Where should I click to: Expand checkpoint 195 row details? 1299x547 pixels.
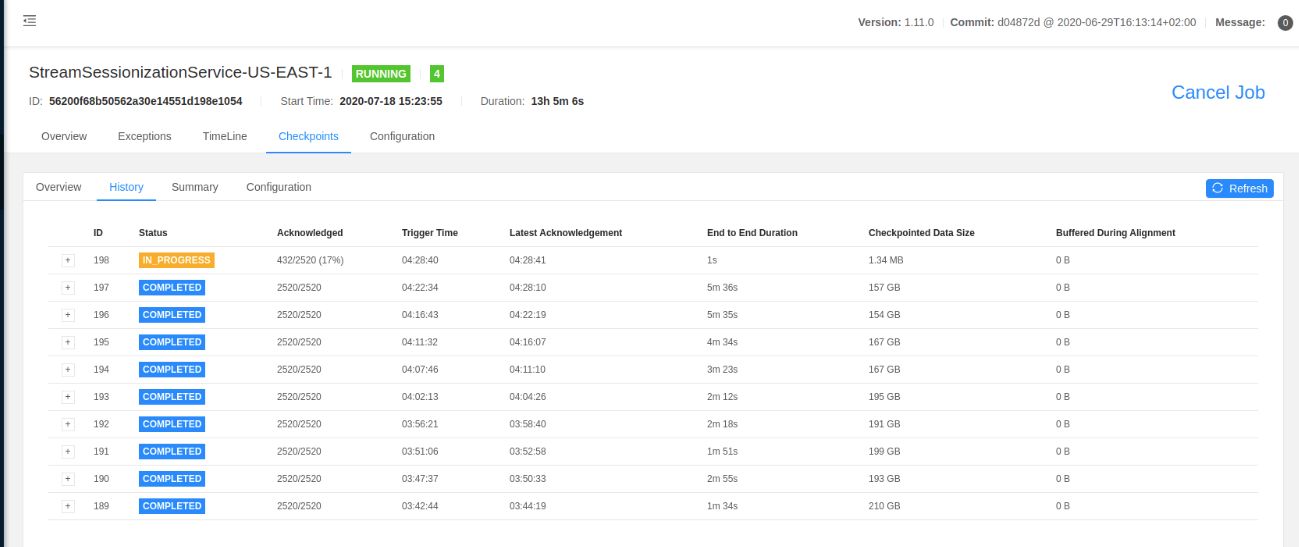(68, 342)
